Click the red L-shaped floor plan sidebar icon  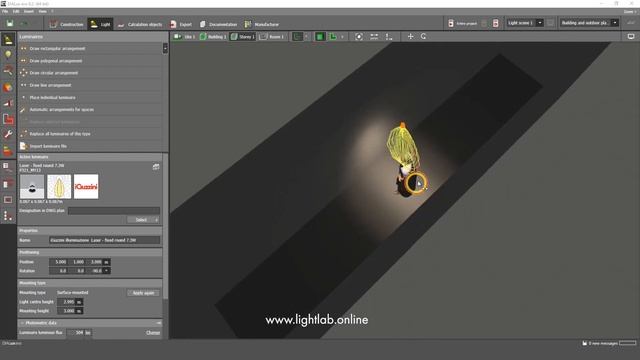(8, 119)
